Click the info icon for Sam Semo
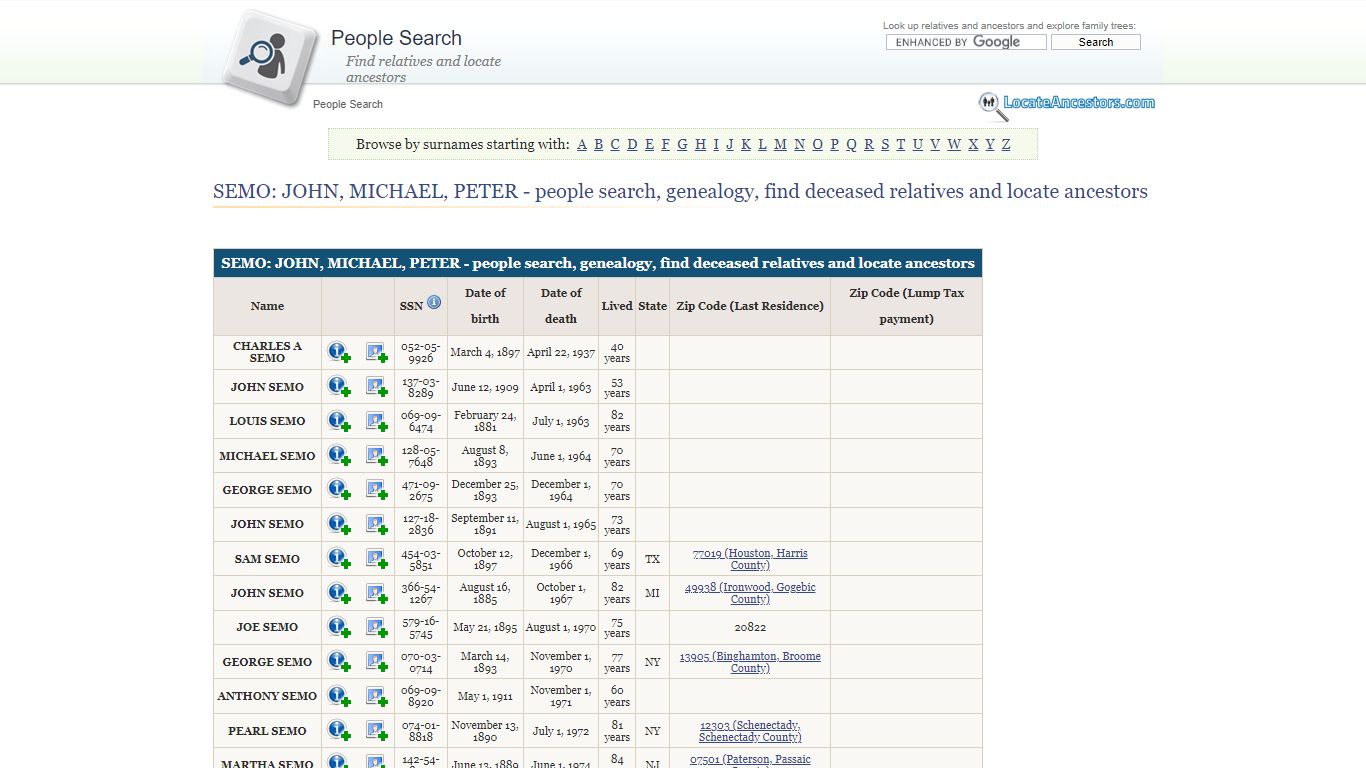The image size is (1366, 768). 339,559
